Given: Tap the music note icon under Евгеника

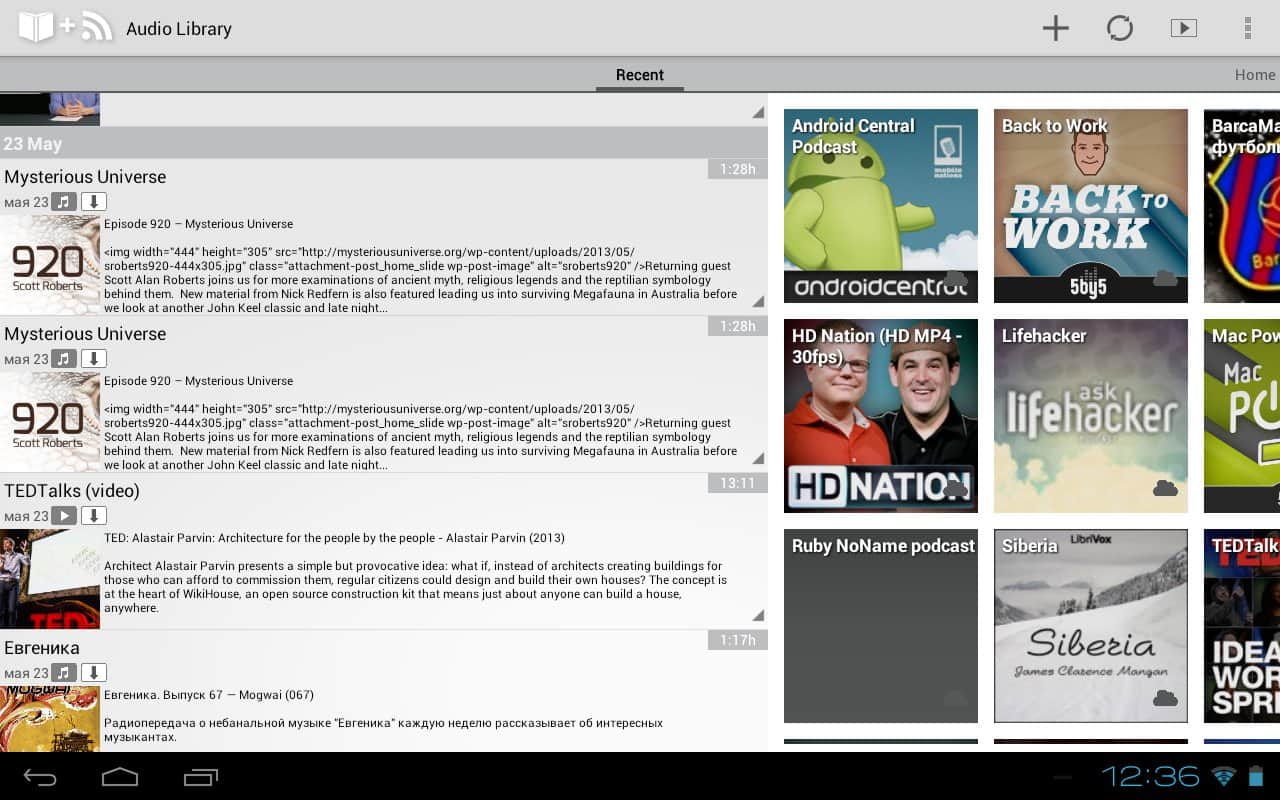Looking at the screenshot, I should point(64,673).
